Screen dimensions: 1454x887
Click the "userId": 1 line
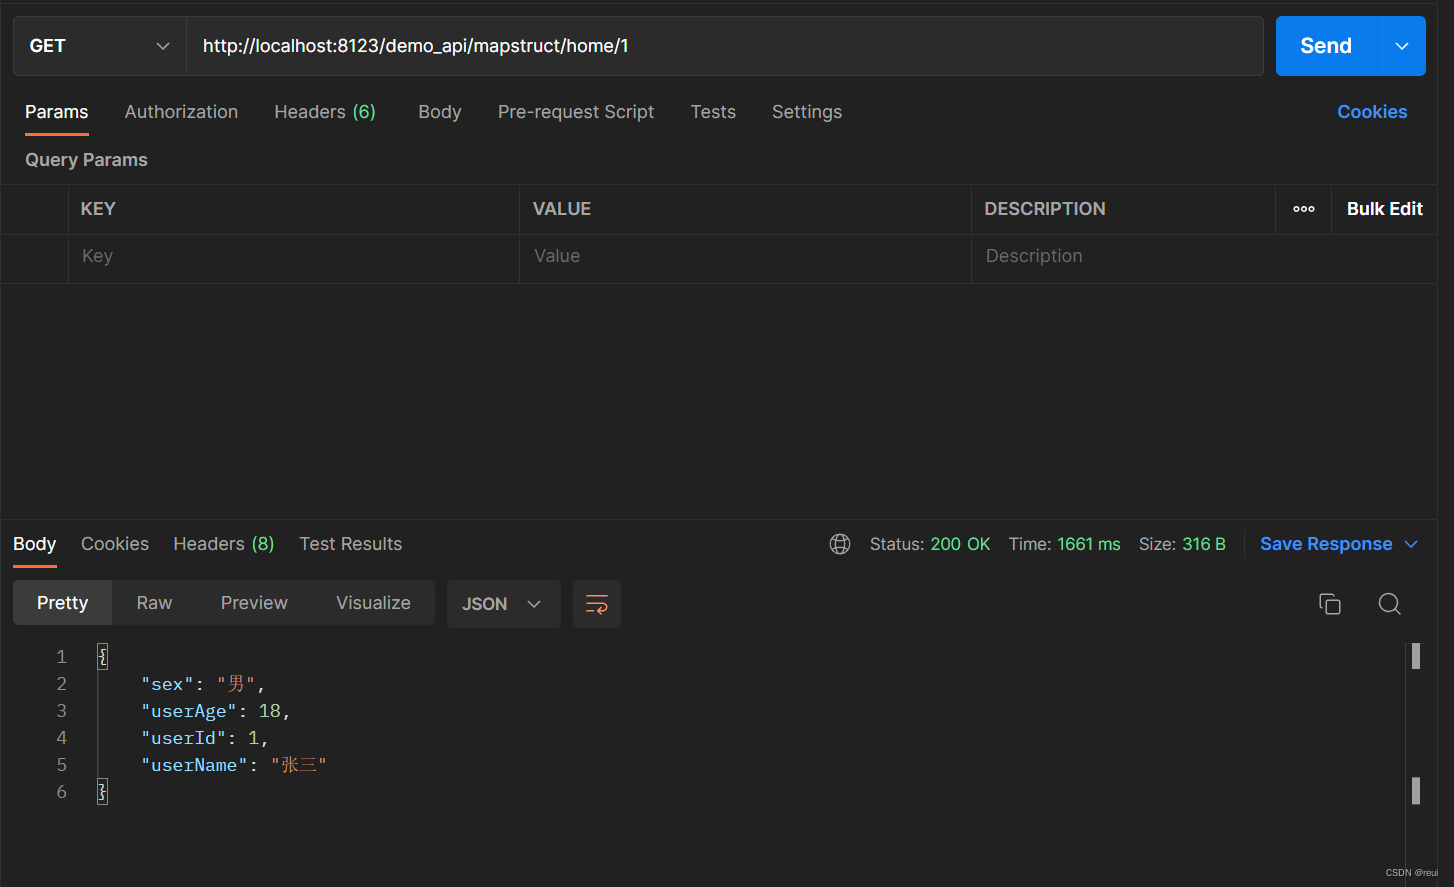pos(205,738)
